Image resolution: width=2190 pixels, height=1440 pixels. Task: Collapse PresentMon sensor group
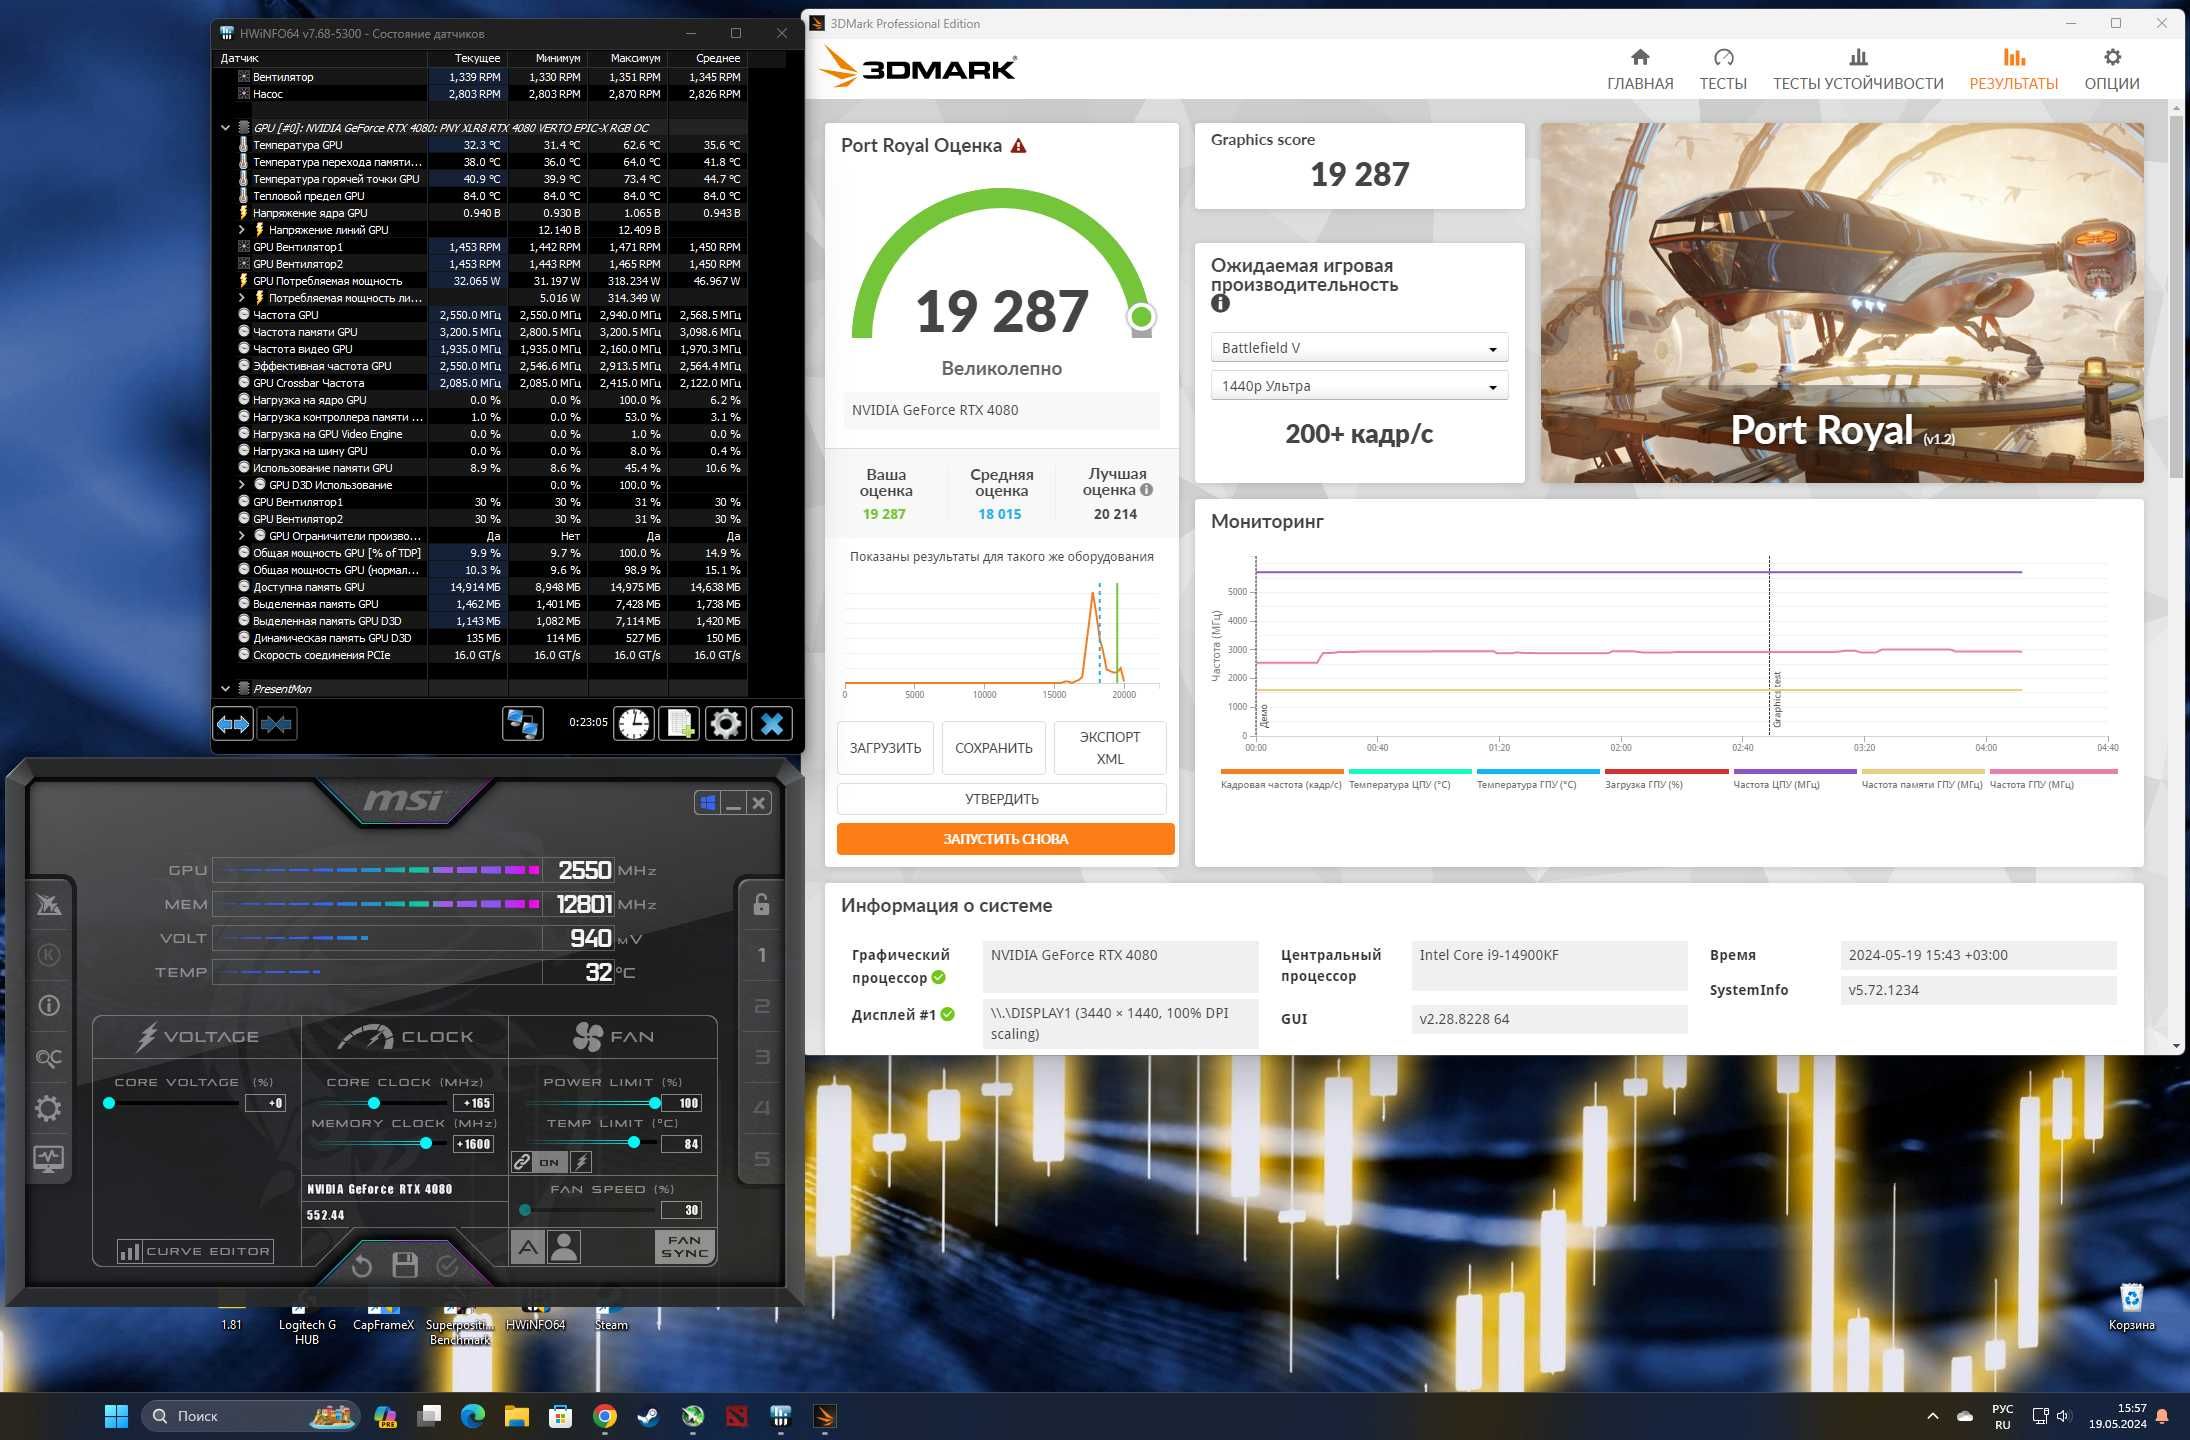click(225, 689)
